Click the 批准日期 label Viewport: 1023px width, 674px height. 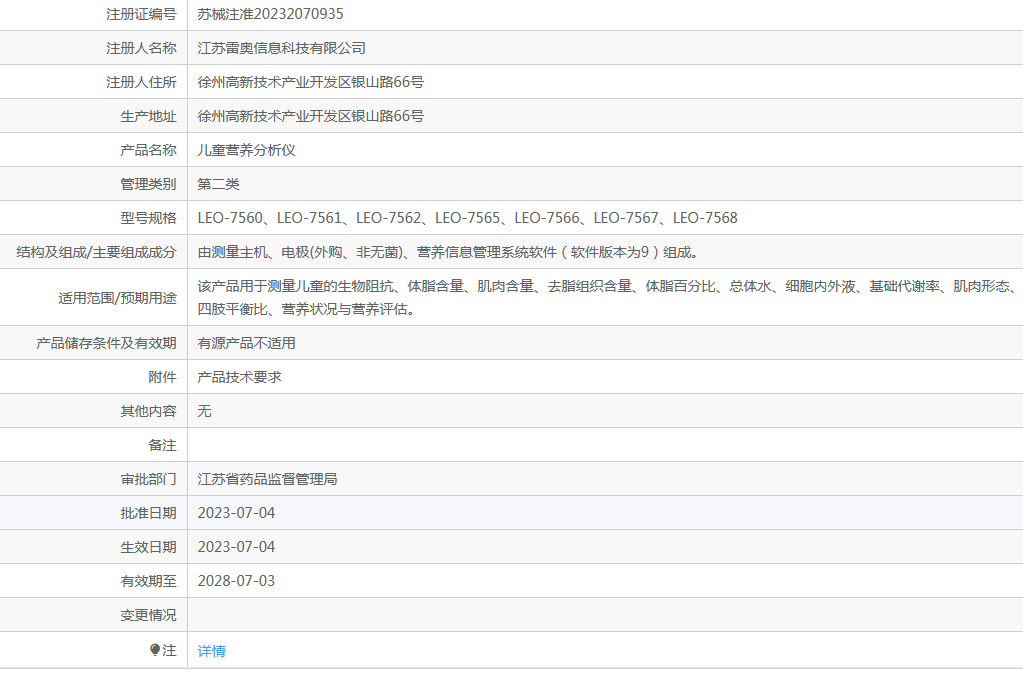(x=148, y=513)
